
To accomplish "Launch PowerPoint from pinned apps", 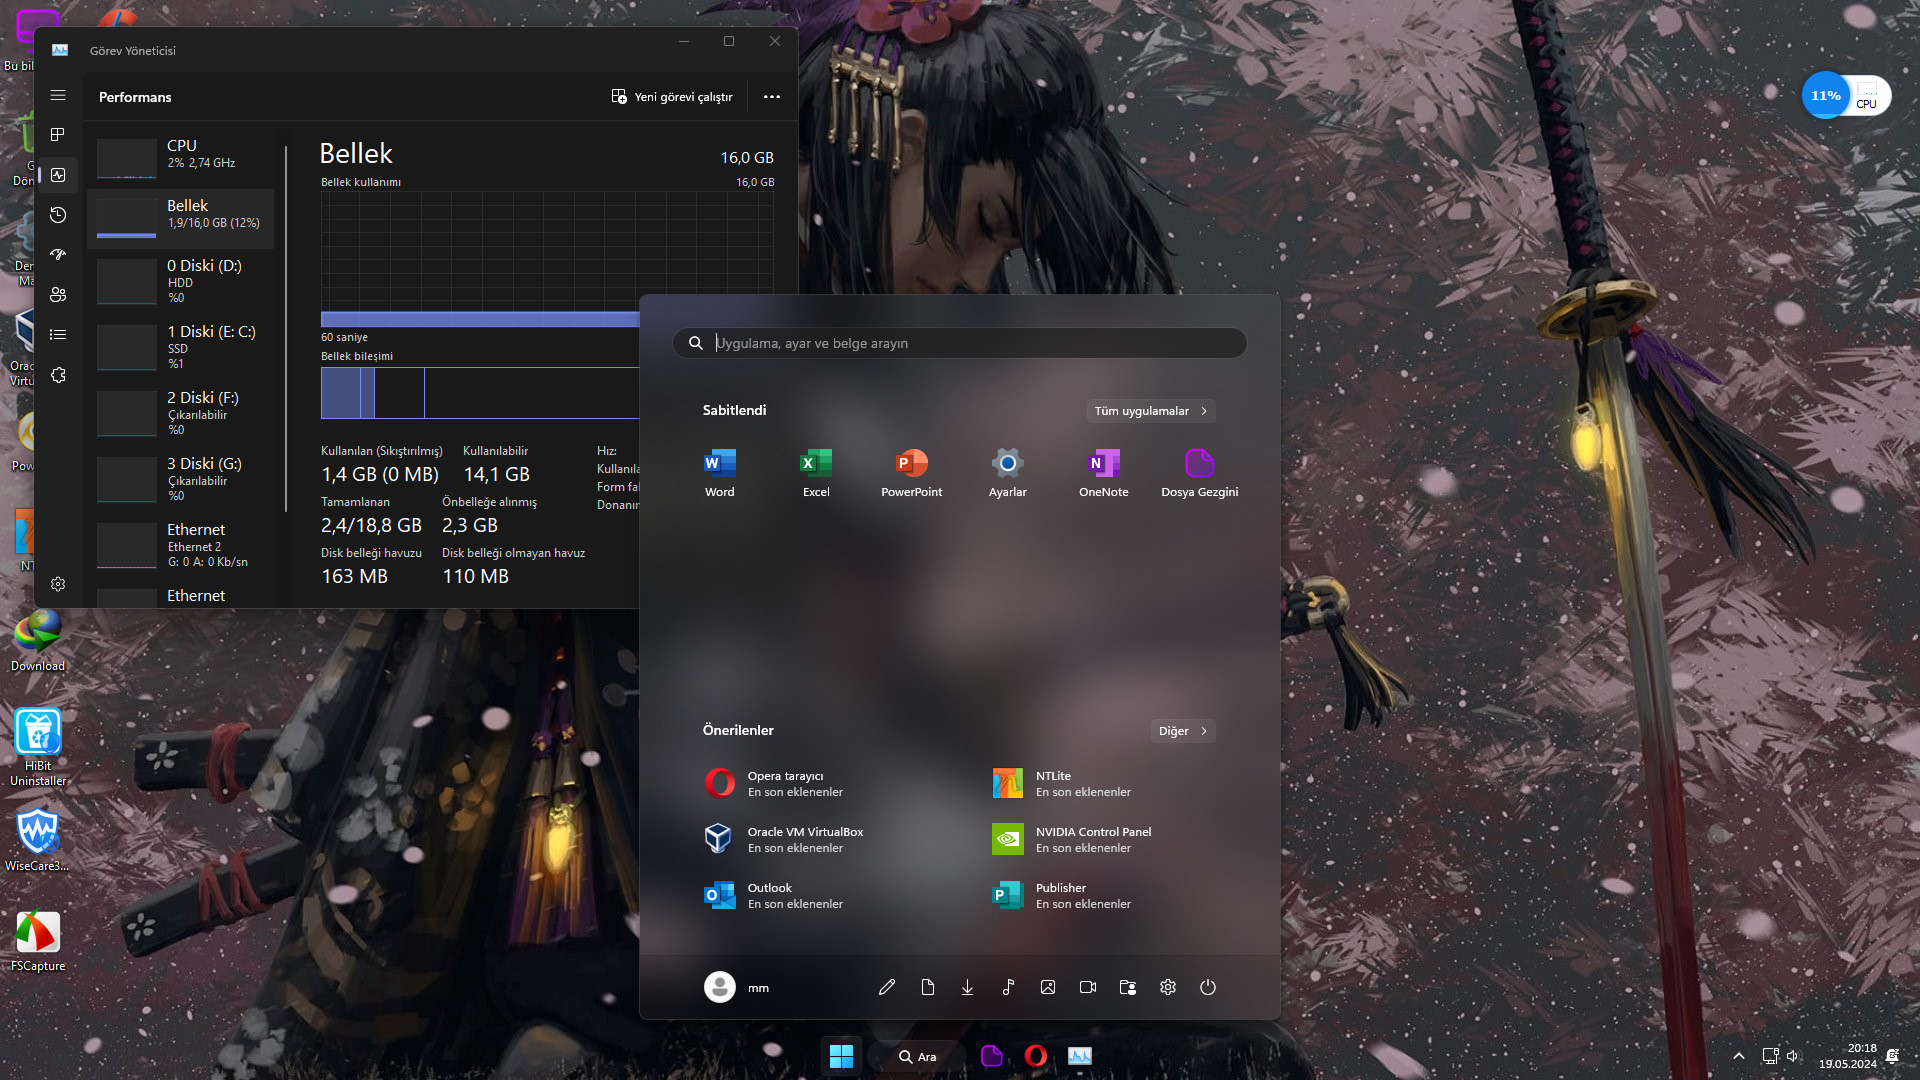I will [912, 473].
